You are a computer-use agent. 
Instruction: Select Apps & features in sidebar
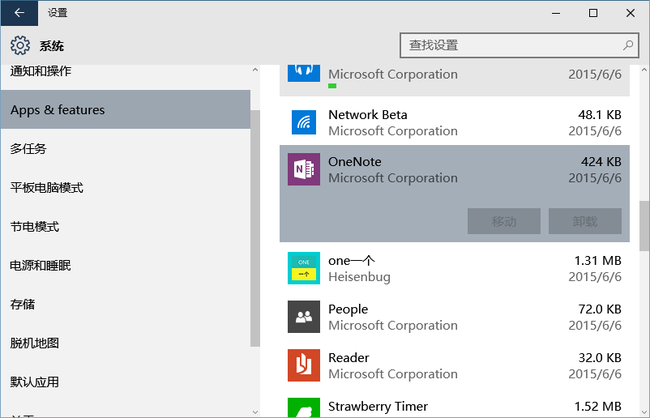coord(125,109)
